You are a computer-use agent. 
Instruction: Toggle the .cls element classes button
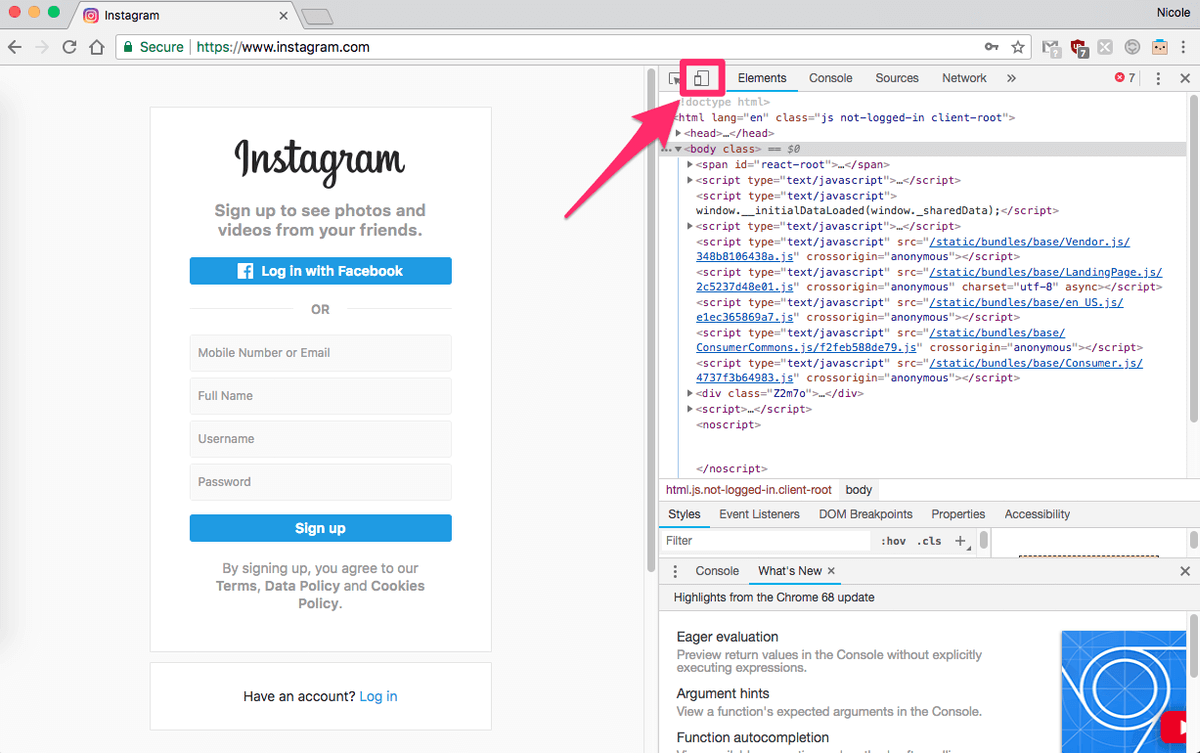click(x=929, y=541)
